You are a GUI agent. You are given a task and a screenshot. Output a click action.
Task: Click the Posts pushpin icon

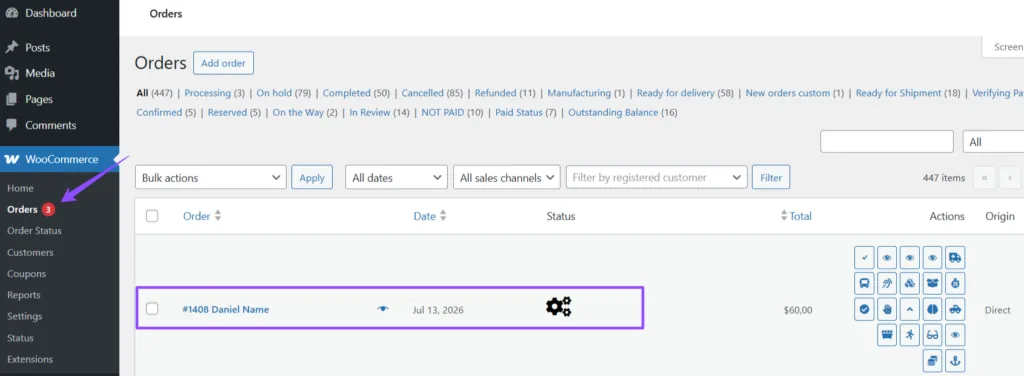[12, 48]
